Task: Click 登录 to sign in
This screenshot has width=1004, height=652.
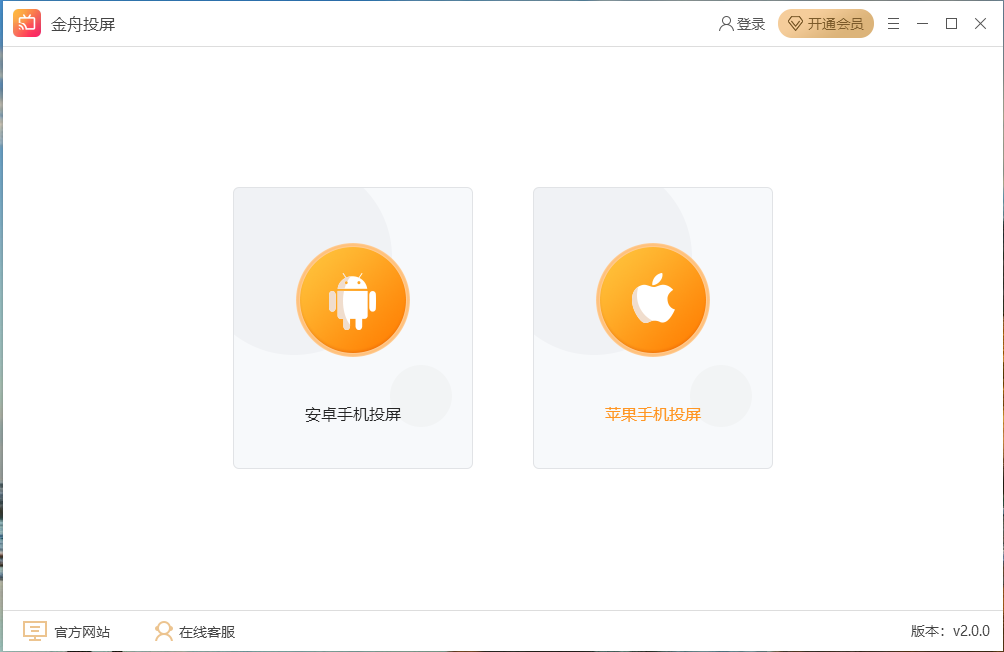Action: tap(747, 23)
